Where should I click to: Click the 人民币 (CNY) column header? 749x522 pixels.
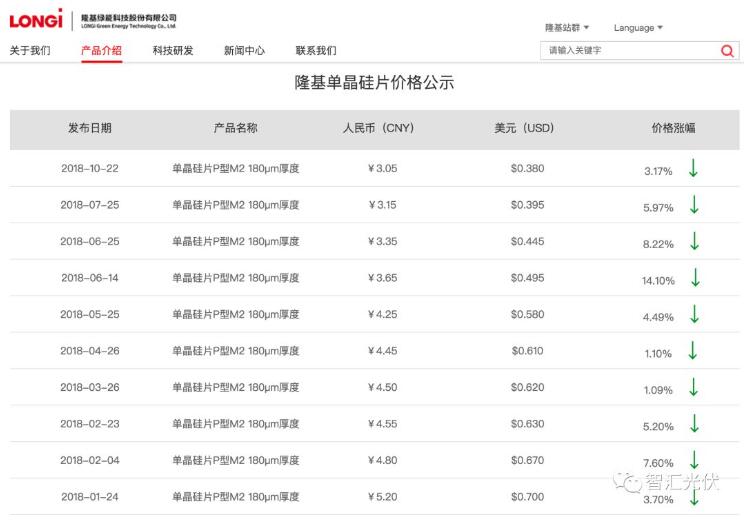(x=378, y=128)
